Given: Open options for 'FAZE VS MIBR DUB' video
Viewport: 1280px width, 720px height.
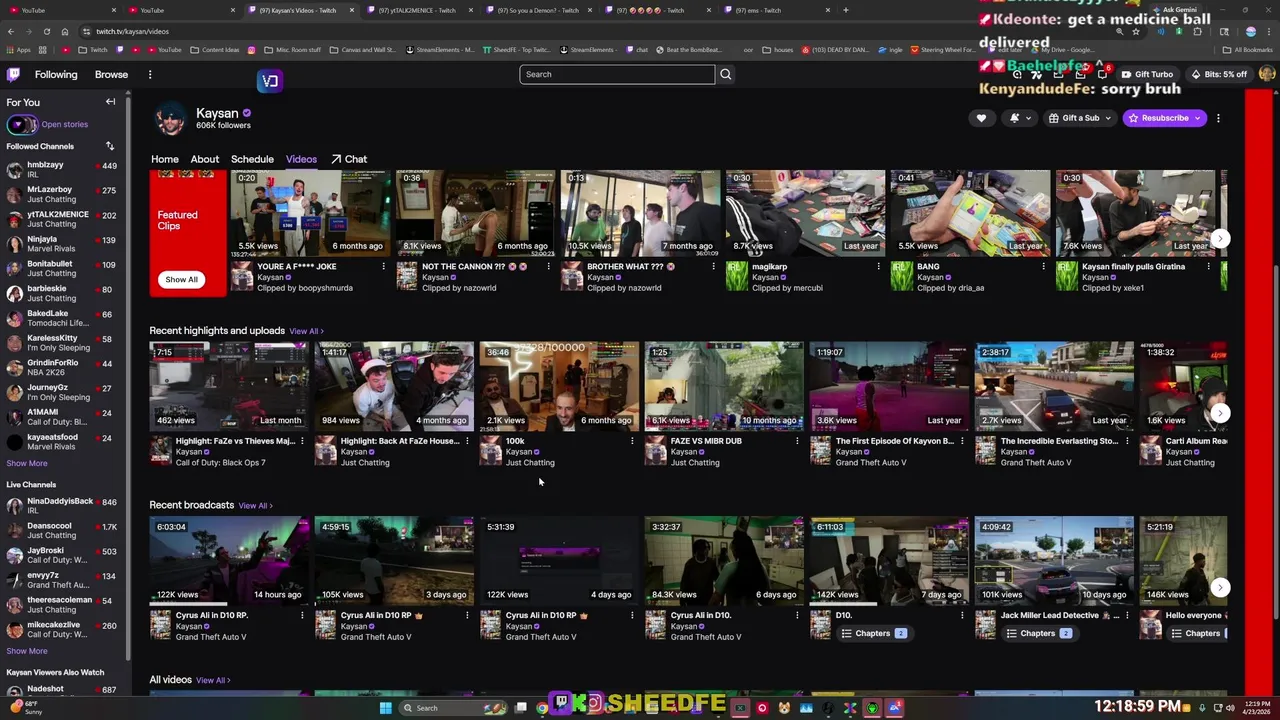Looking at the screenshot, I should [797, 441].
